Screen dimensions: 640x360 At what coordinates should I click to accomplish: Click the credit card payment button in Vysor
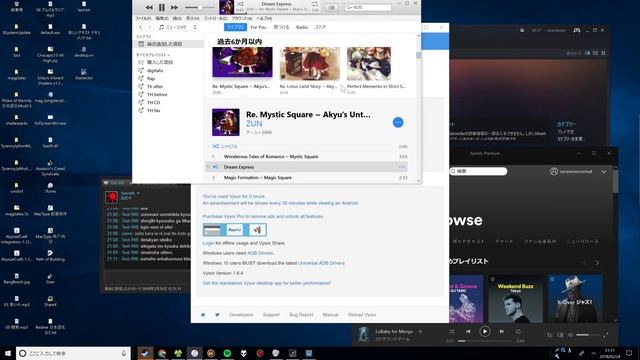(212, 230)
